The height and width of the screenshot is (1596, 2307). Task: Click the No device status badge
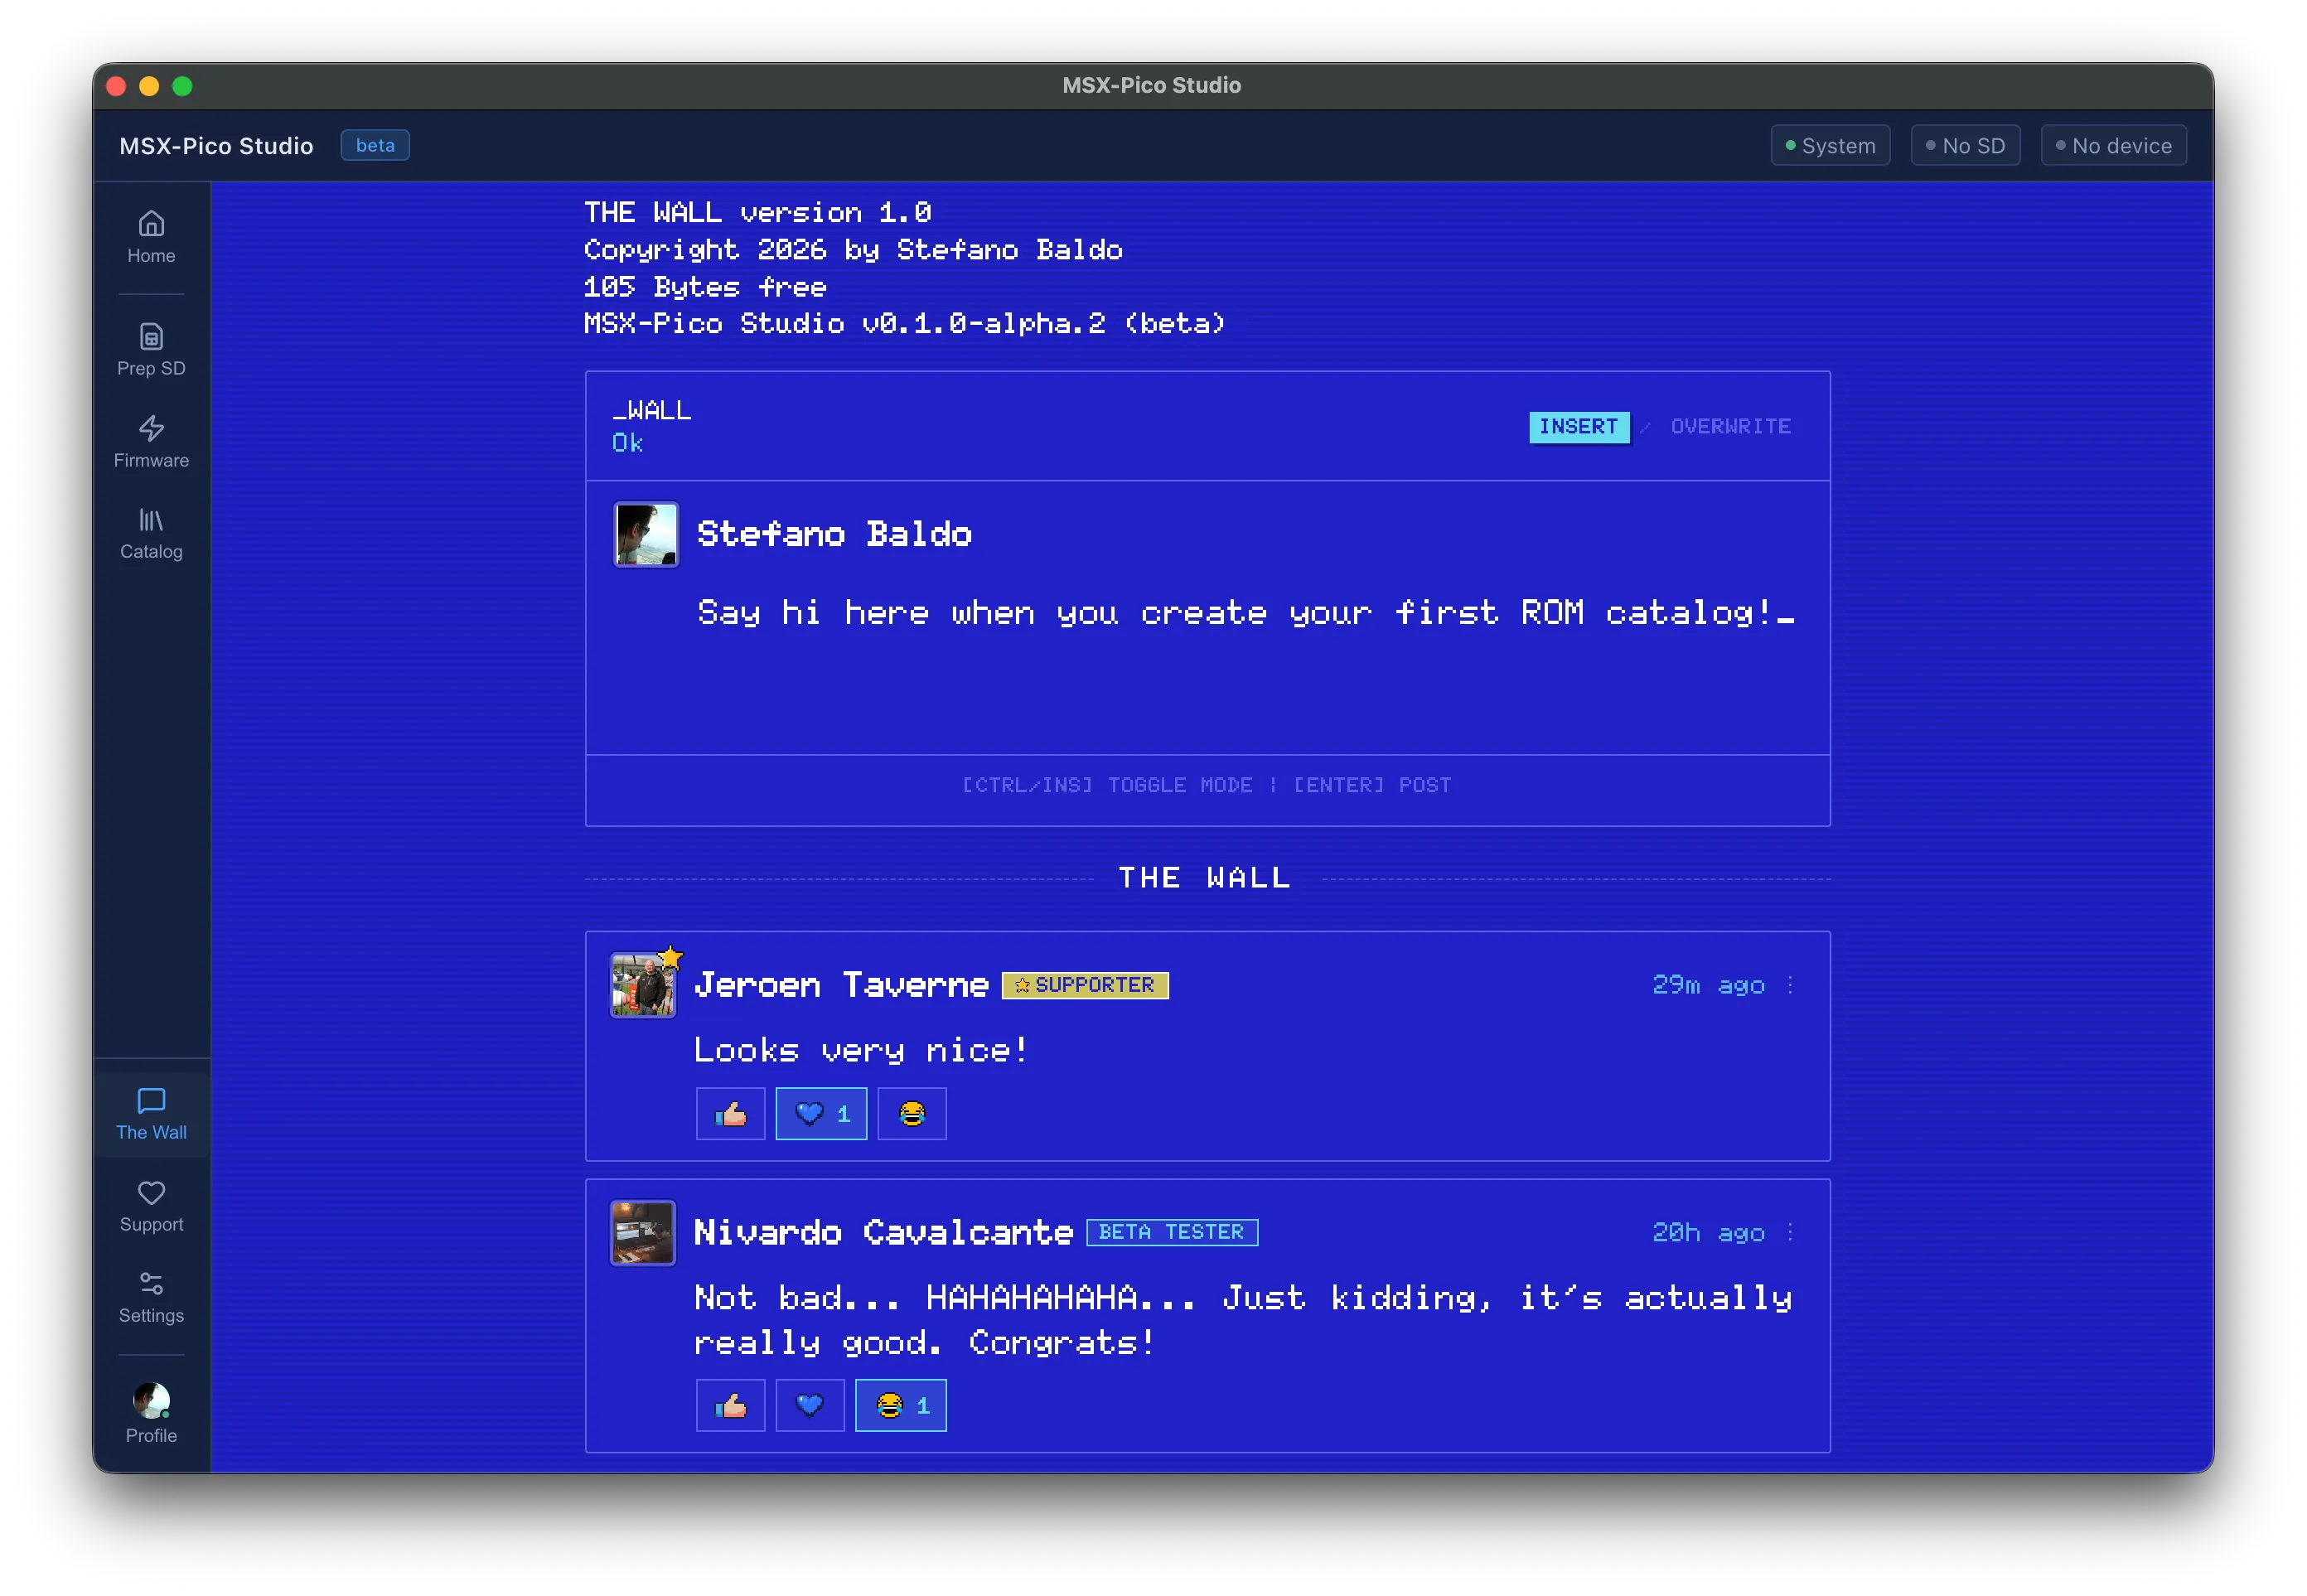click(x=2113, y=146)
